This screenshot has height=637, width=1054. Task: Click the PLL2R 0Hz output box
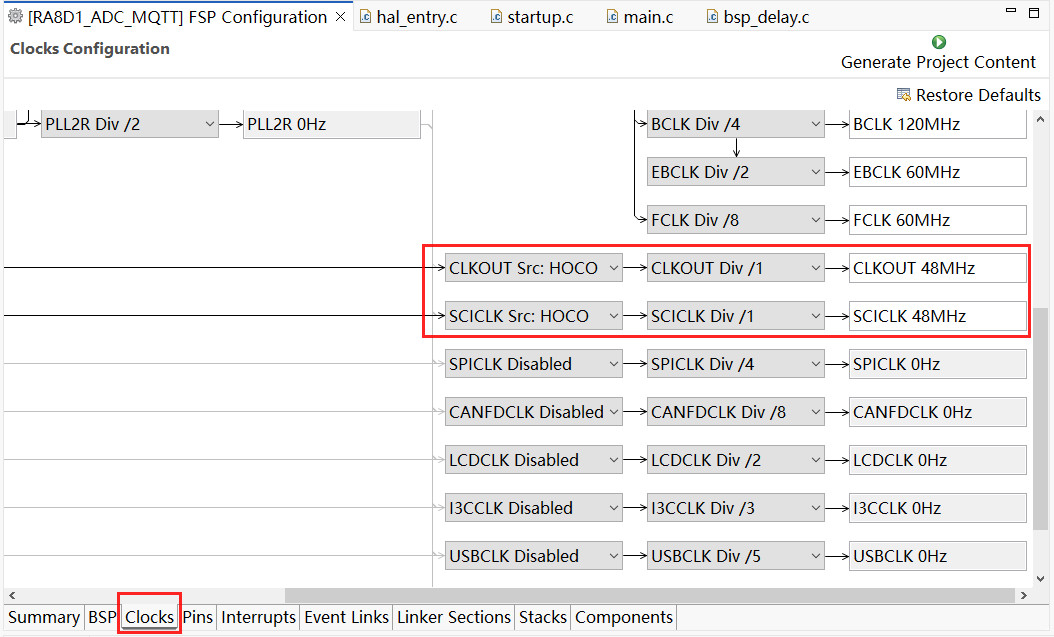[332, 124]
